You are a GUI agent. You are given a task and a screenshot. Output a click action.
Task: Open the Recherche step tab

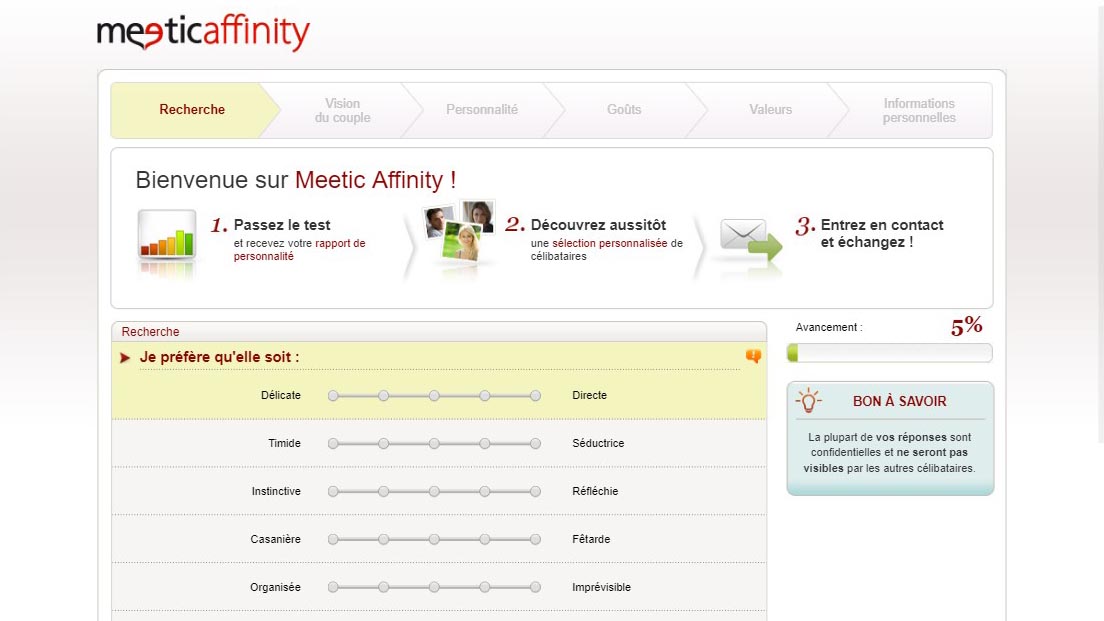pyautogui.click(x=192, y=110)
